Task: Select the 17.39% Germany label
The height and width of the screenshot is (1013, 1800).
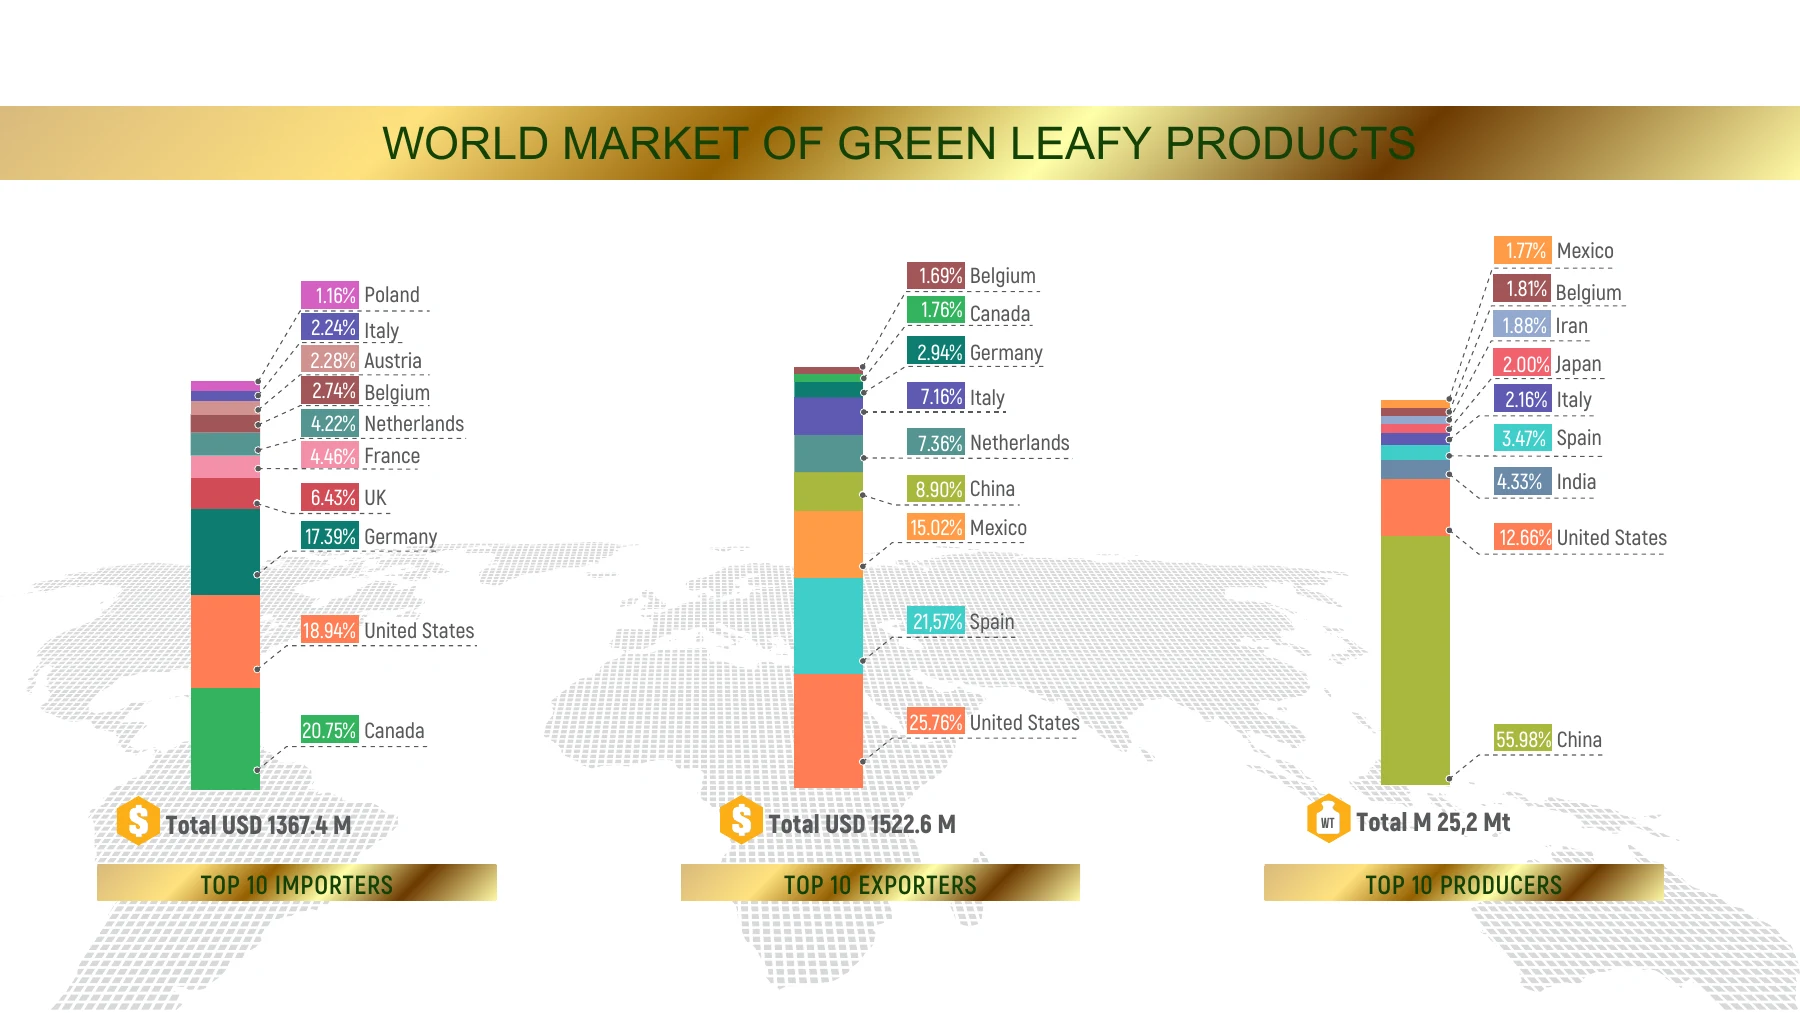Action: tap(369, 536)
